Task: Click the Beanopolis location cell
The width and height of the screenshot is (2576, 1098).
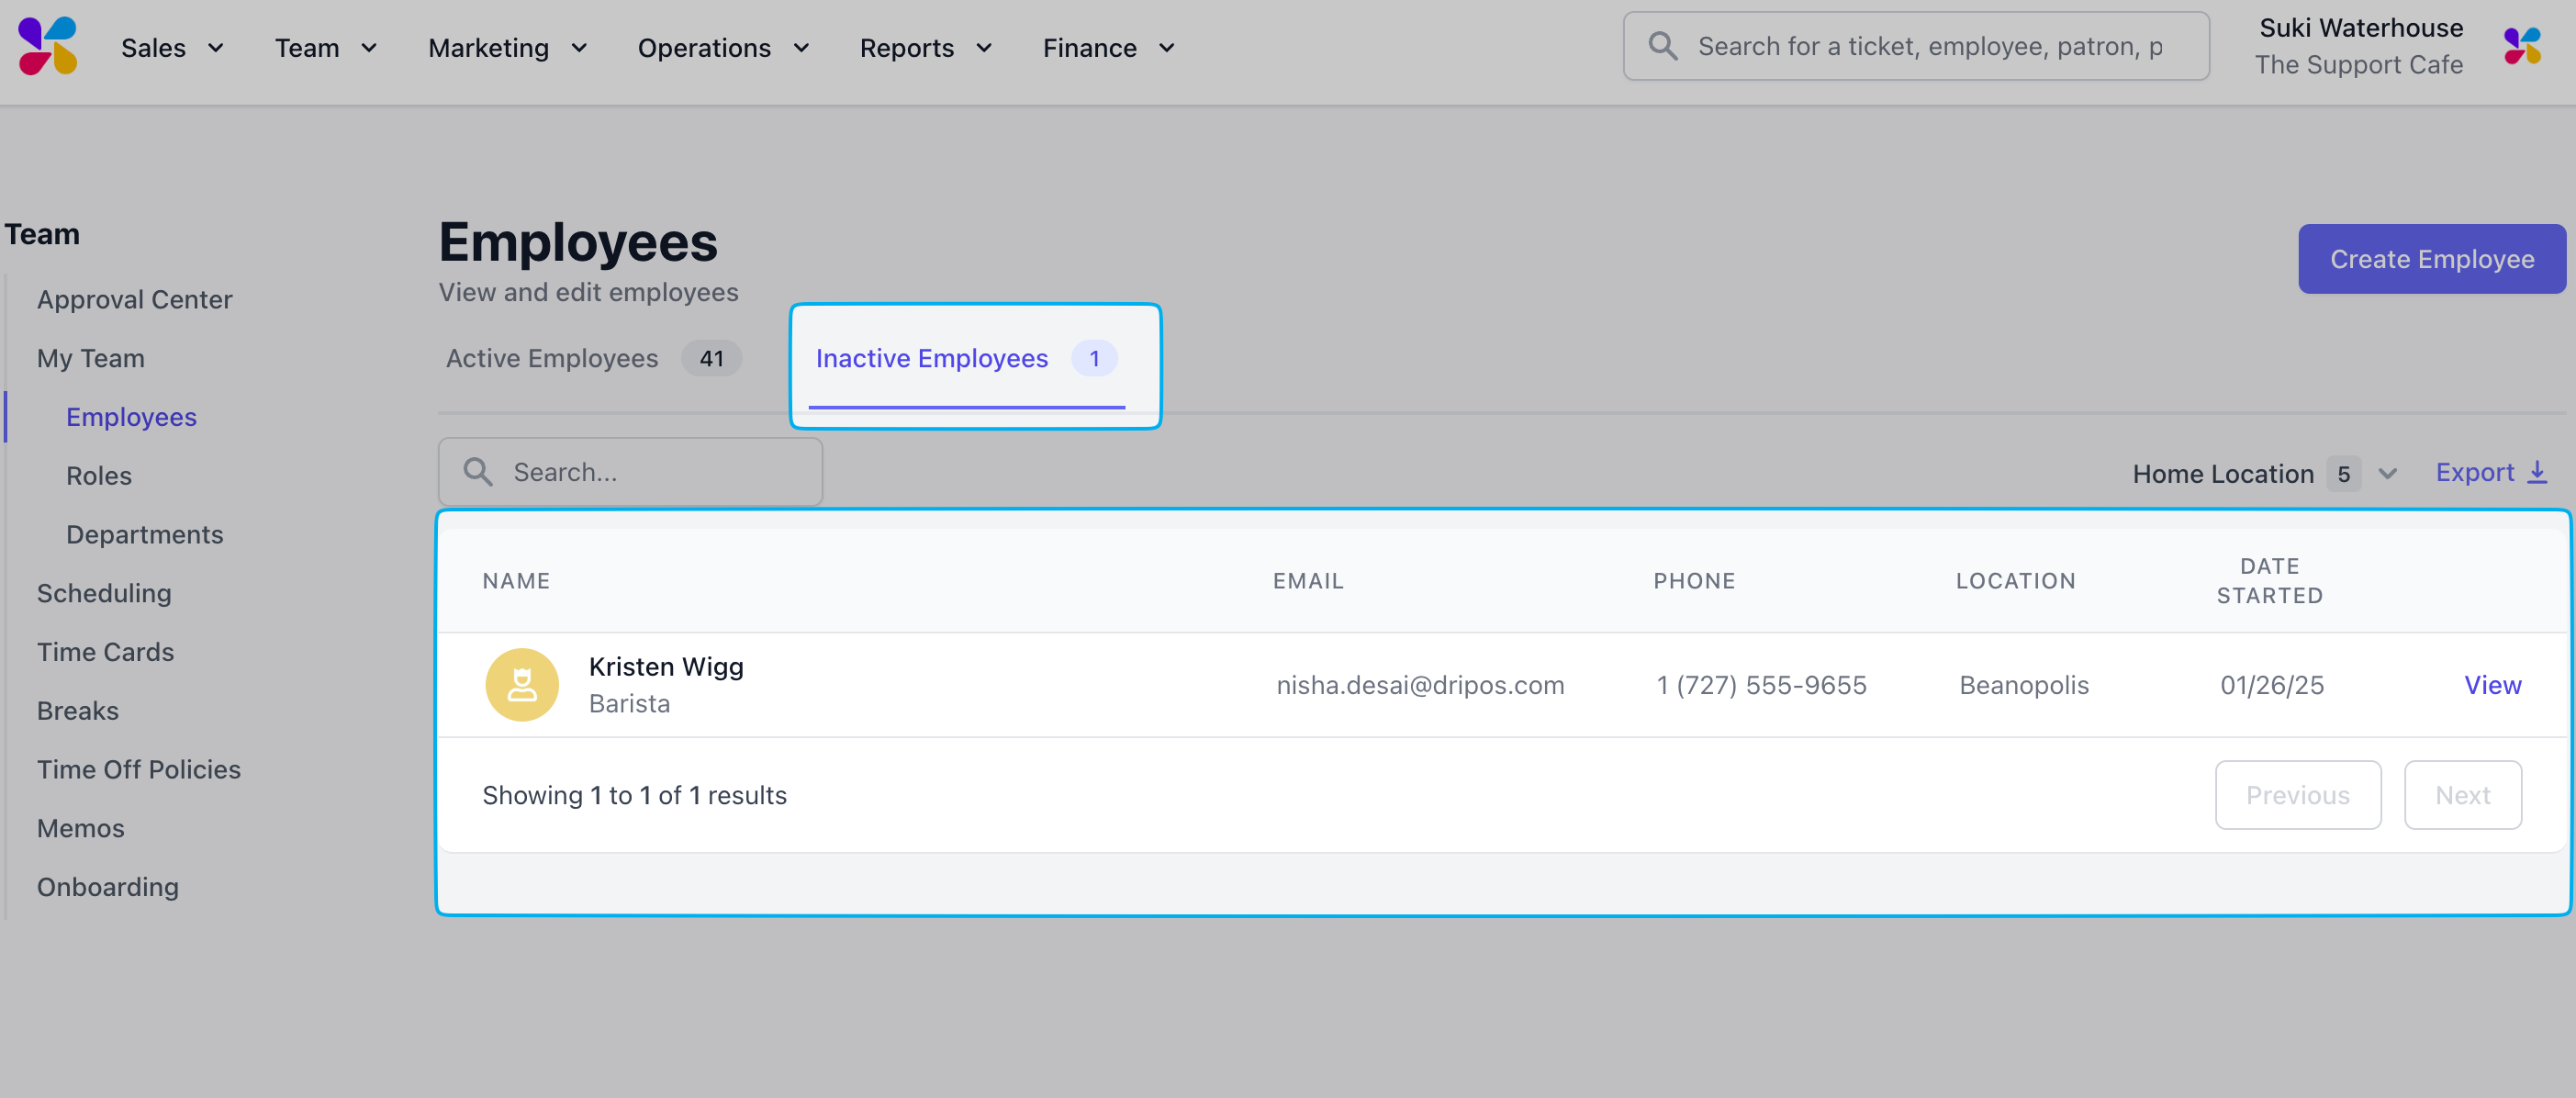Action: [2024, 685]
